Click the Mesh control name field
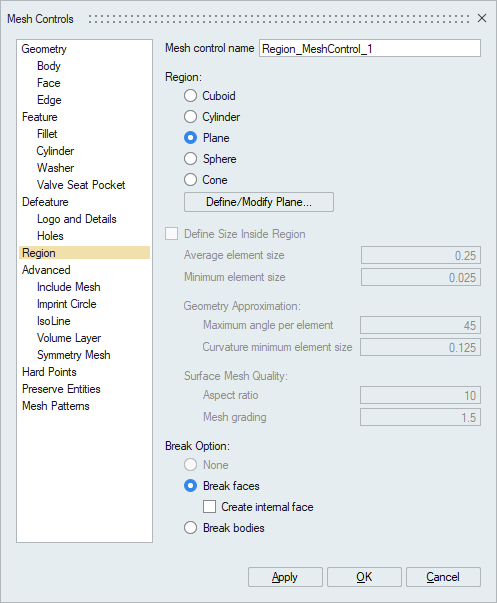Viewport: 497px width, 603px height. tap(370, 48)
